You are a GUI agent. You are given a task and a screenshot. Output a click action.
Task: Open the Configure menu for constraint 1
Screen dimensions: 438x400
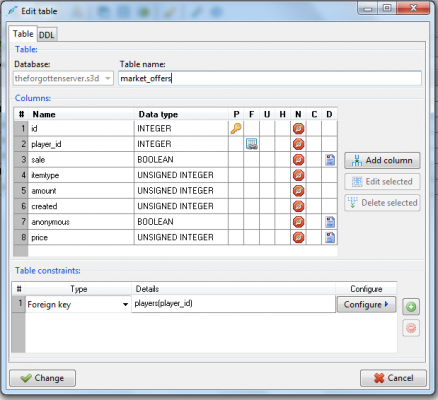click(366, 304)
